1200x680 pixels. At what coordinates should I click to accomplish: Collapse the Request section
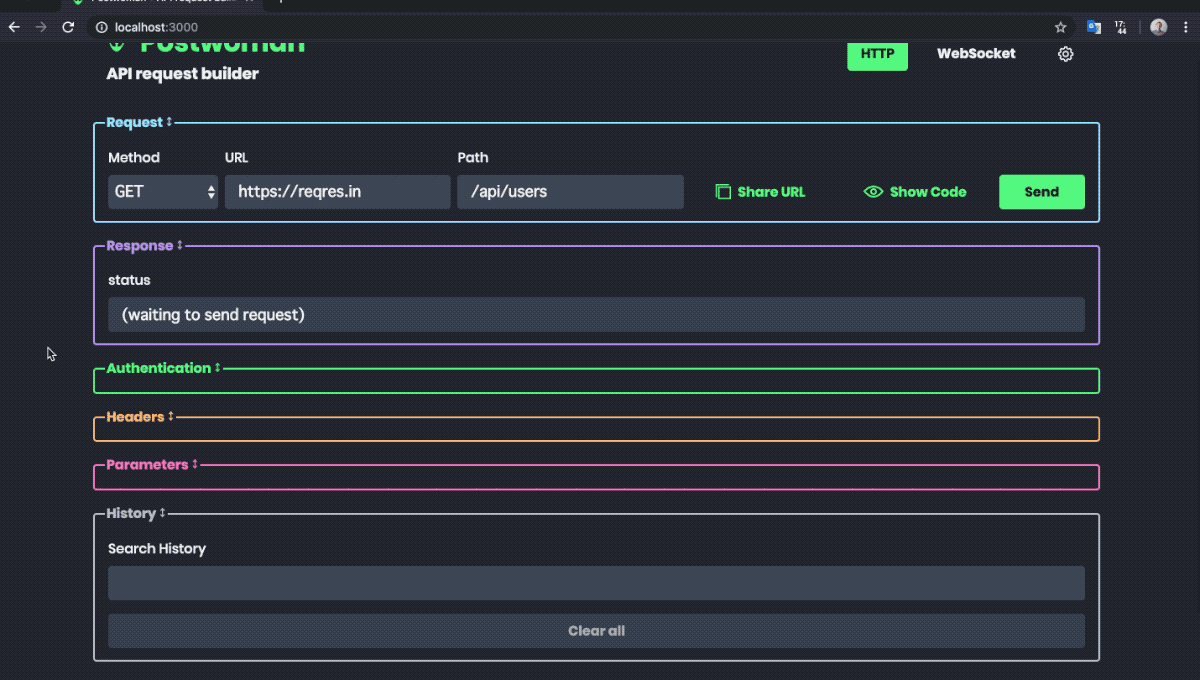pyautogui.click(x=140, y=122)
